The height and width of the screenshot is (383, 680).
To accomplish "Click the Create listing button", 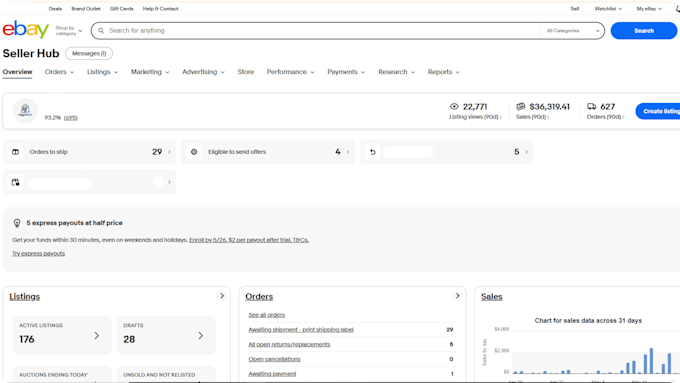I will click(x=658, y=111).
